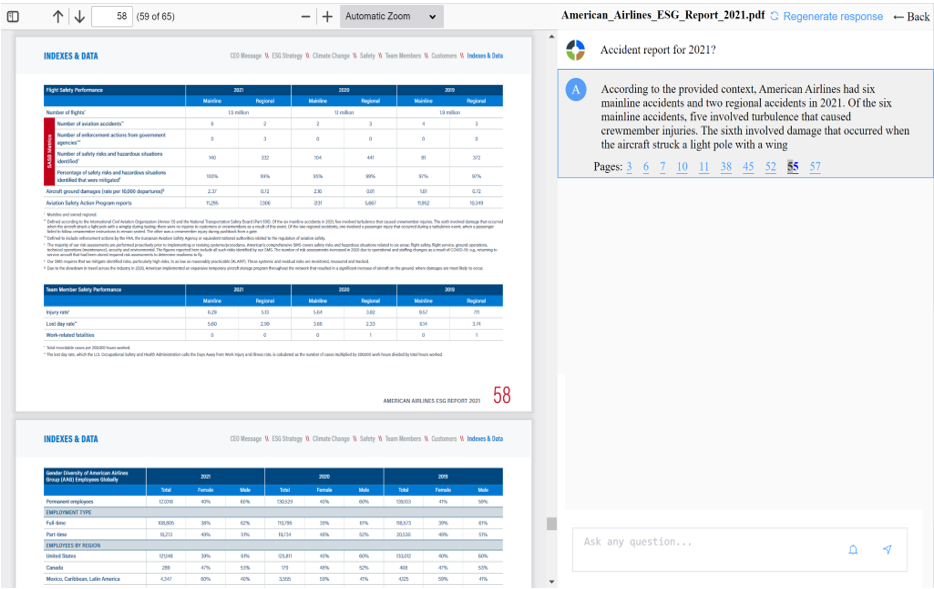Zoom out of the PDF

click(x=306, y=17)
